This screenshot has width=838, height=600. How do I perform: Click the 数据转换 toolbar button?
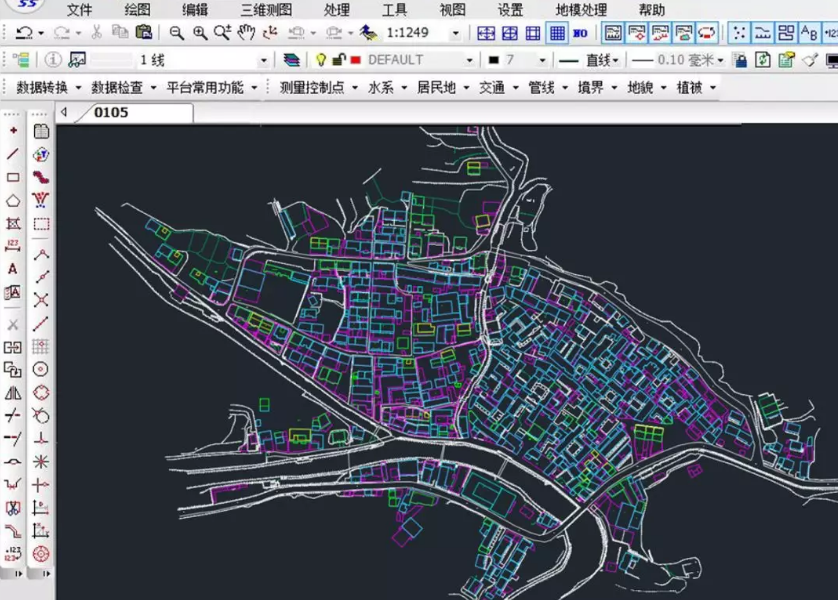(x=43, y=87)
